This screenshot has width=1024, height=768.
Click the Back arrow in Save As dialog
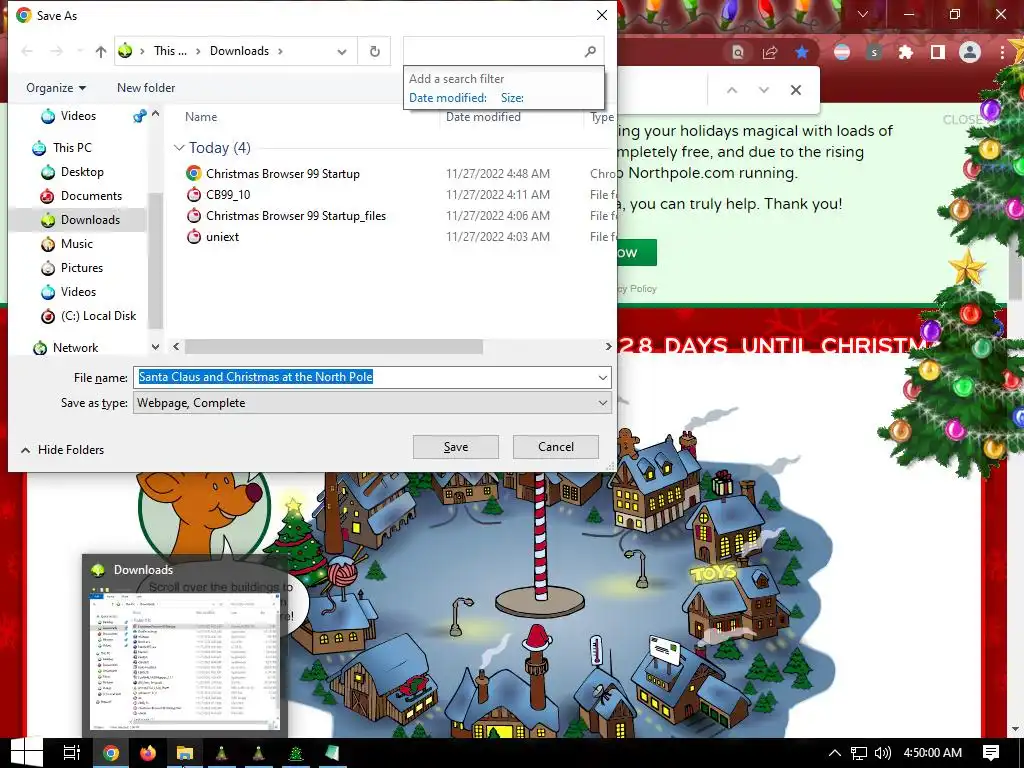pos(27,52)
